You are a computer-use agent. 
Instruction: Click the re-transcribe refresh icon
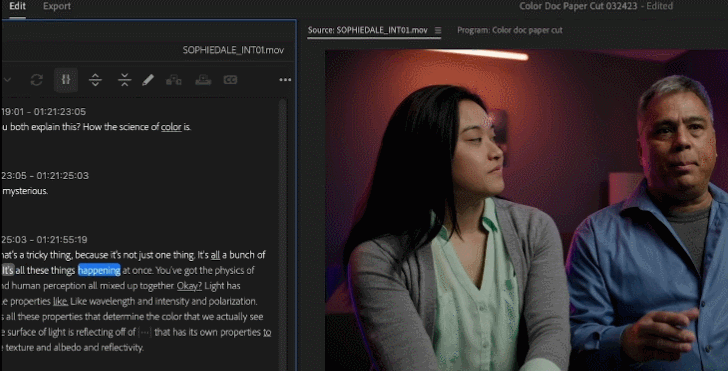tap(37, 80)
